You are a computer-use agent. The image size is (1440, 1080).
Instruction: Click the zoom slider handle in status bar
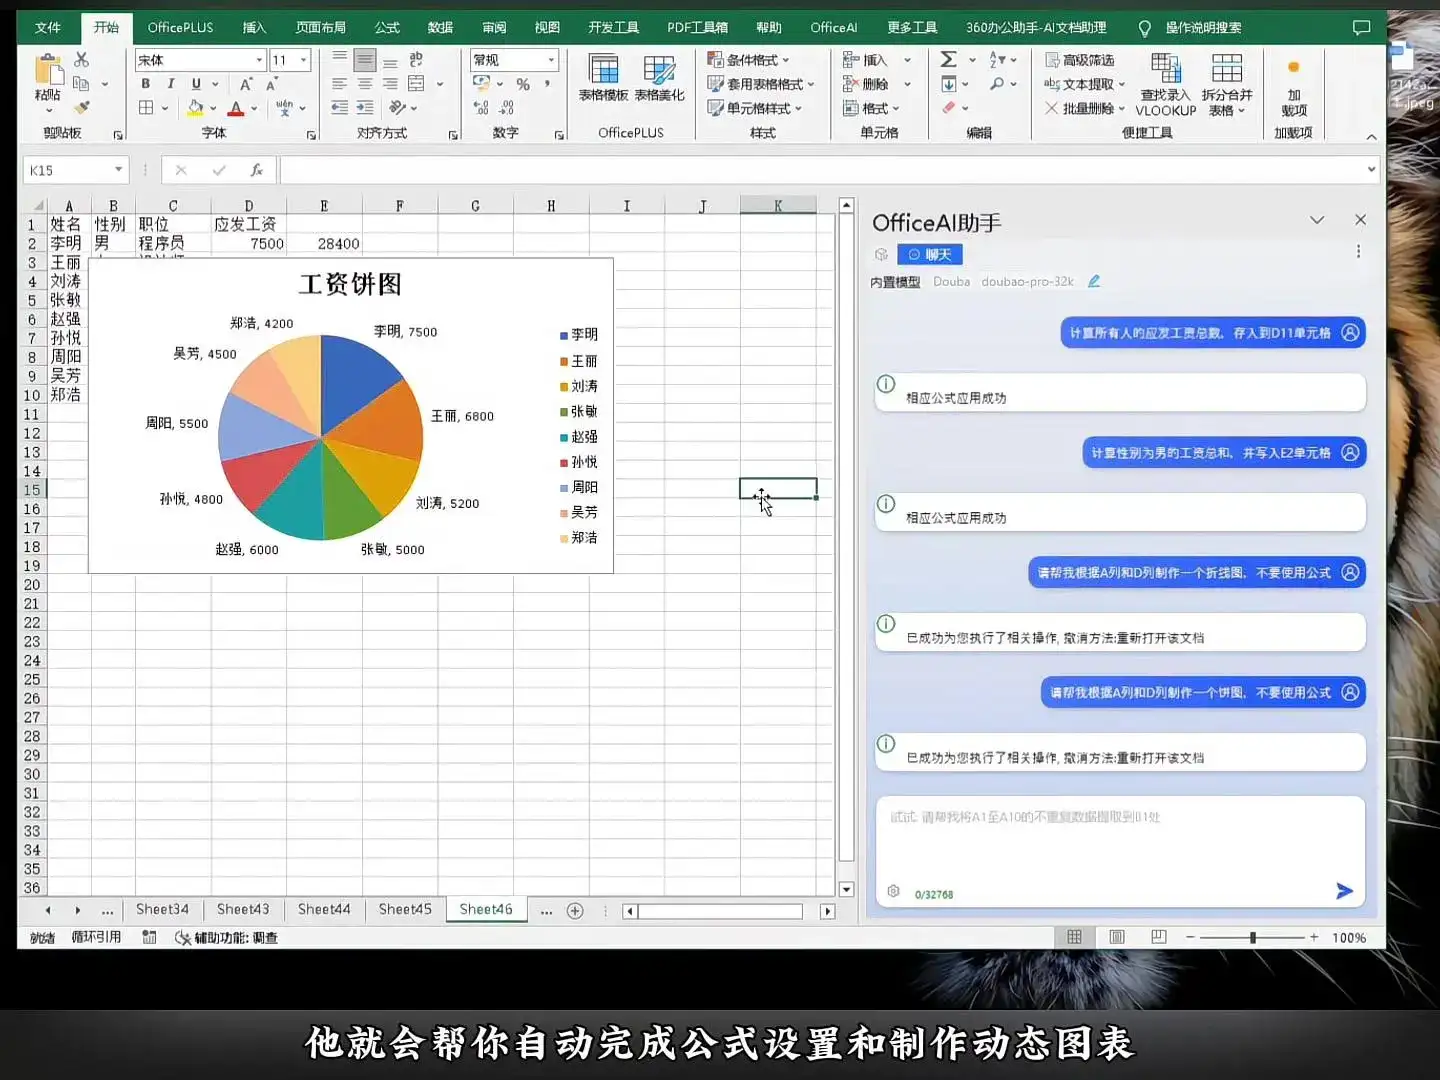1253,937
